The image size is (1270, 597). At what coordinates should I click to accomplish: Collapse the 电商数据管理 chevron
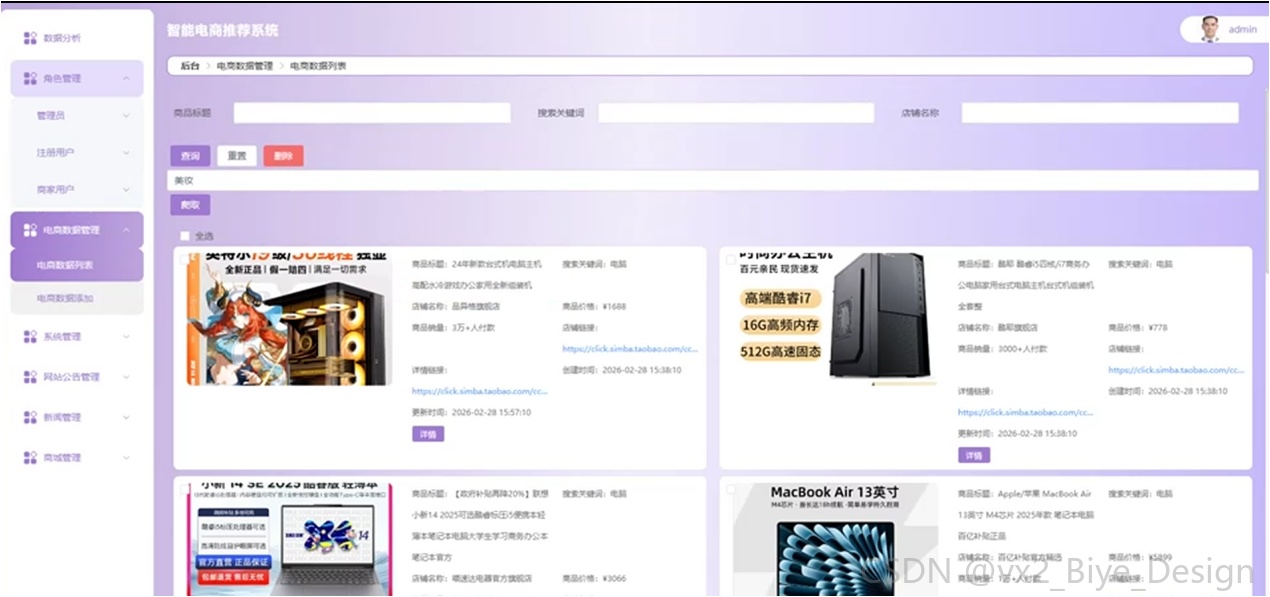click(x=126, y=230)
